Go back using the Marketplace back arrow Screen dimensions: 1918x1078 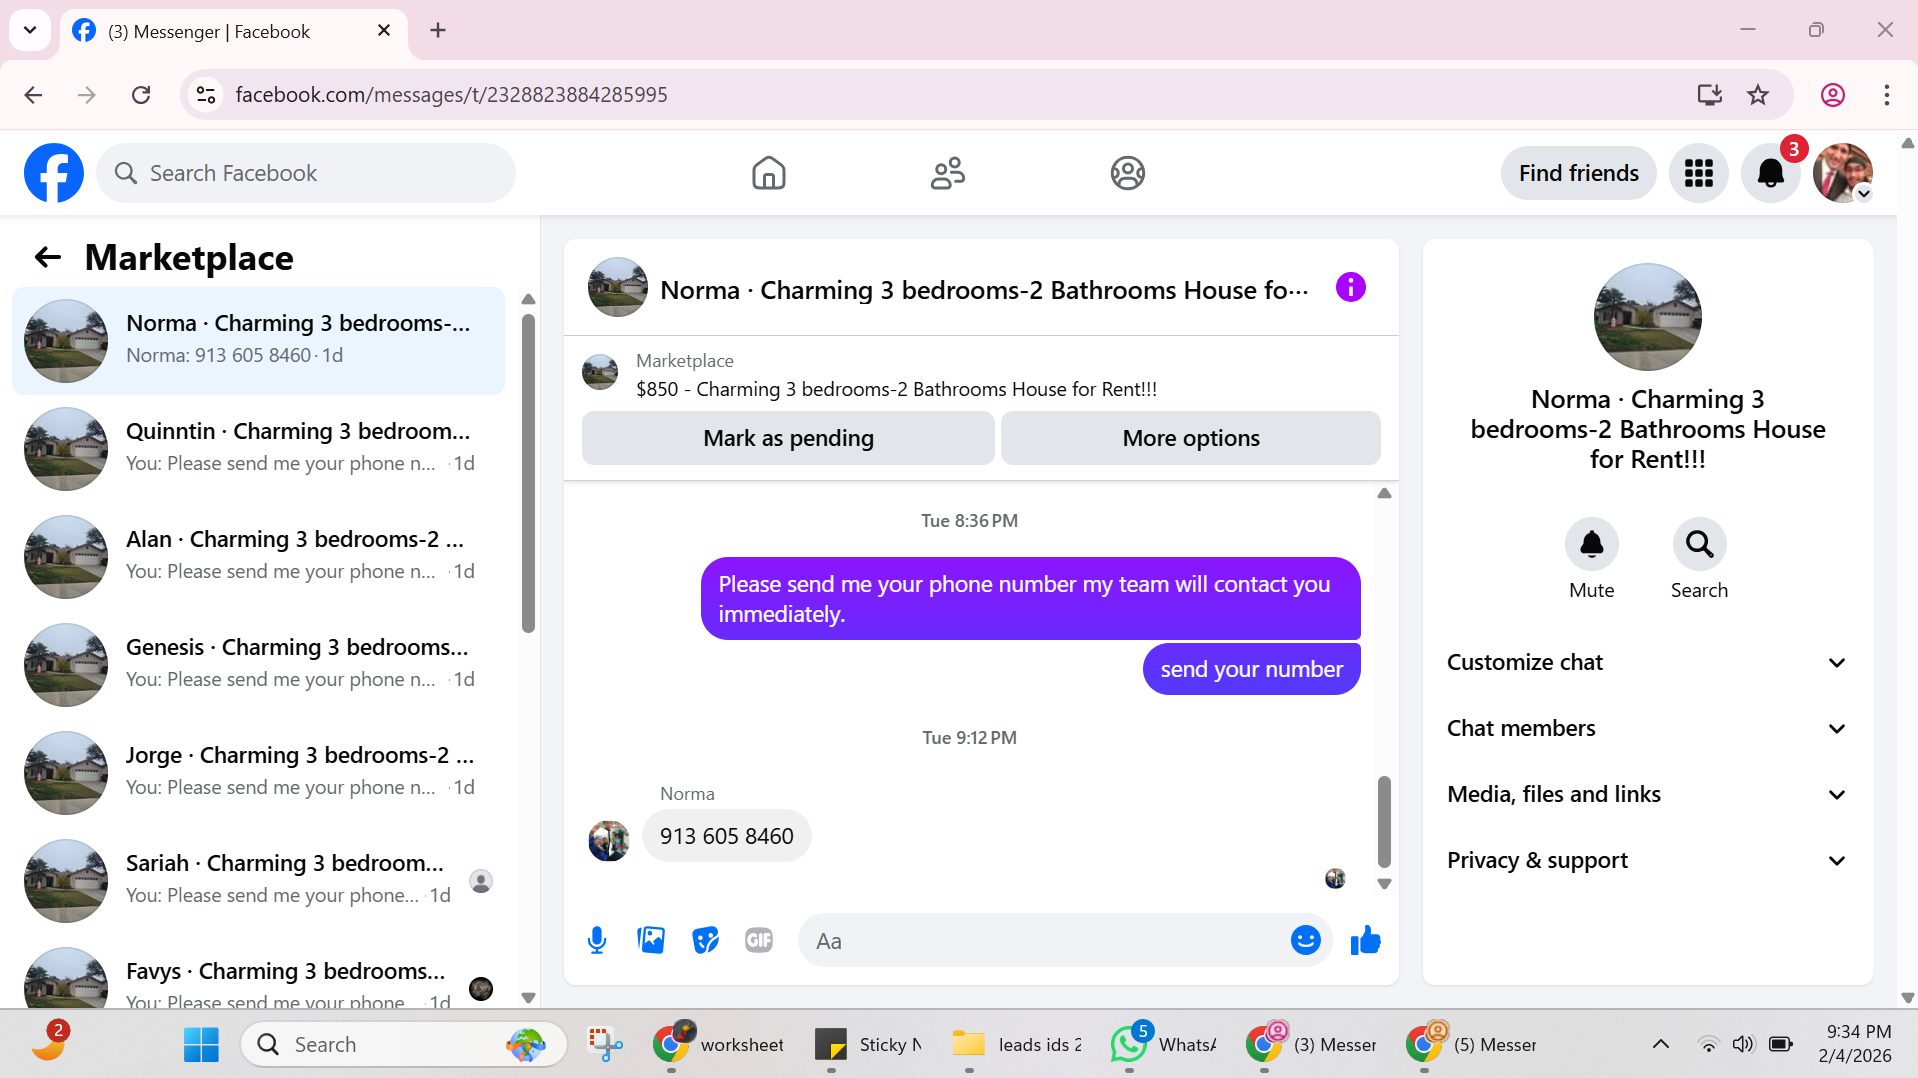click(x=48, y=258)
